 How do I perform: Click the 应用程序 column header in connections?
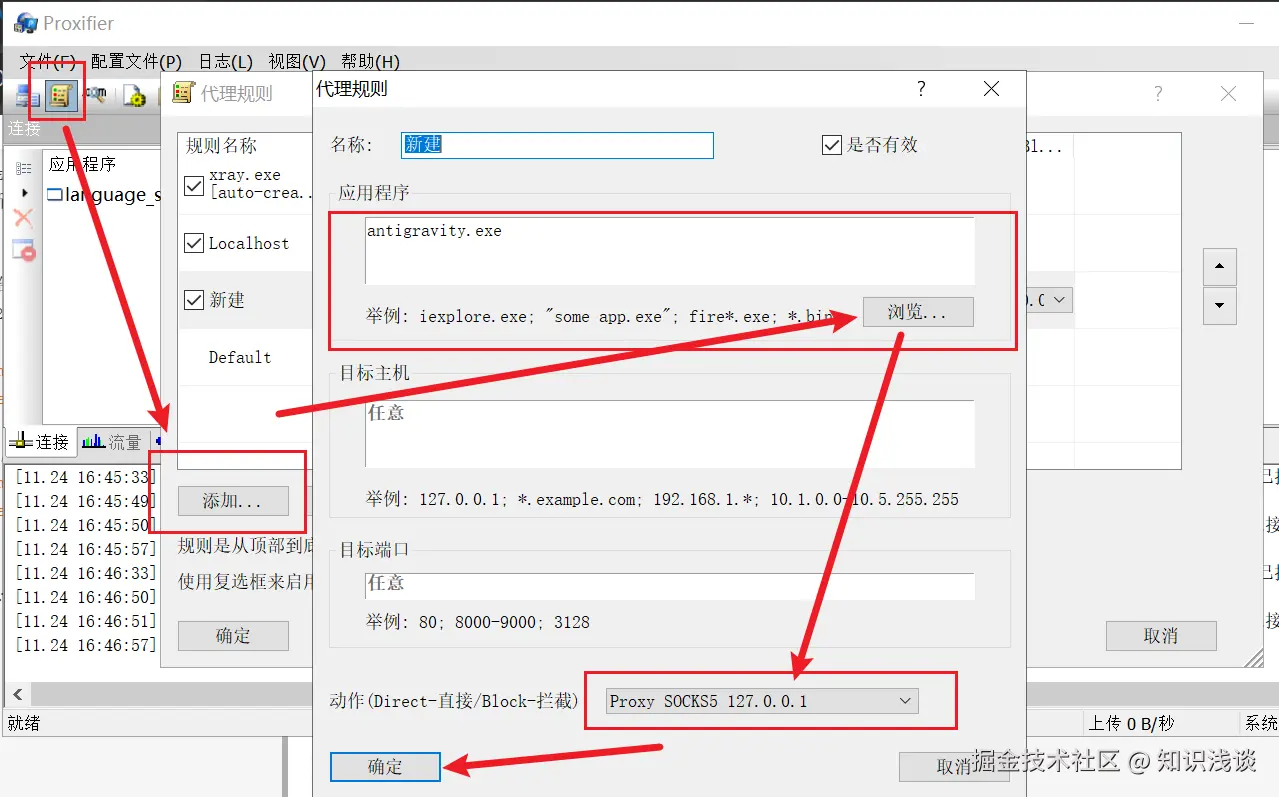83,164
